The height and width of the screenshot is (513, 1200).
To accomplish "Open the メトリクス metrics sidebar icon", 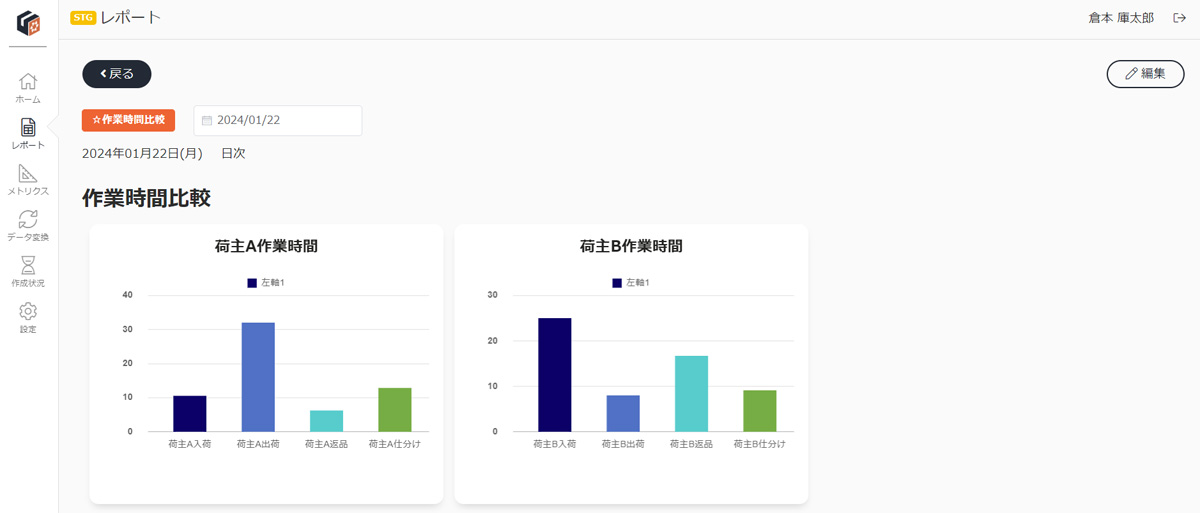I will pos(28,180).
